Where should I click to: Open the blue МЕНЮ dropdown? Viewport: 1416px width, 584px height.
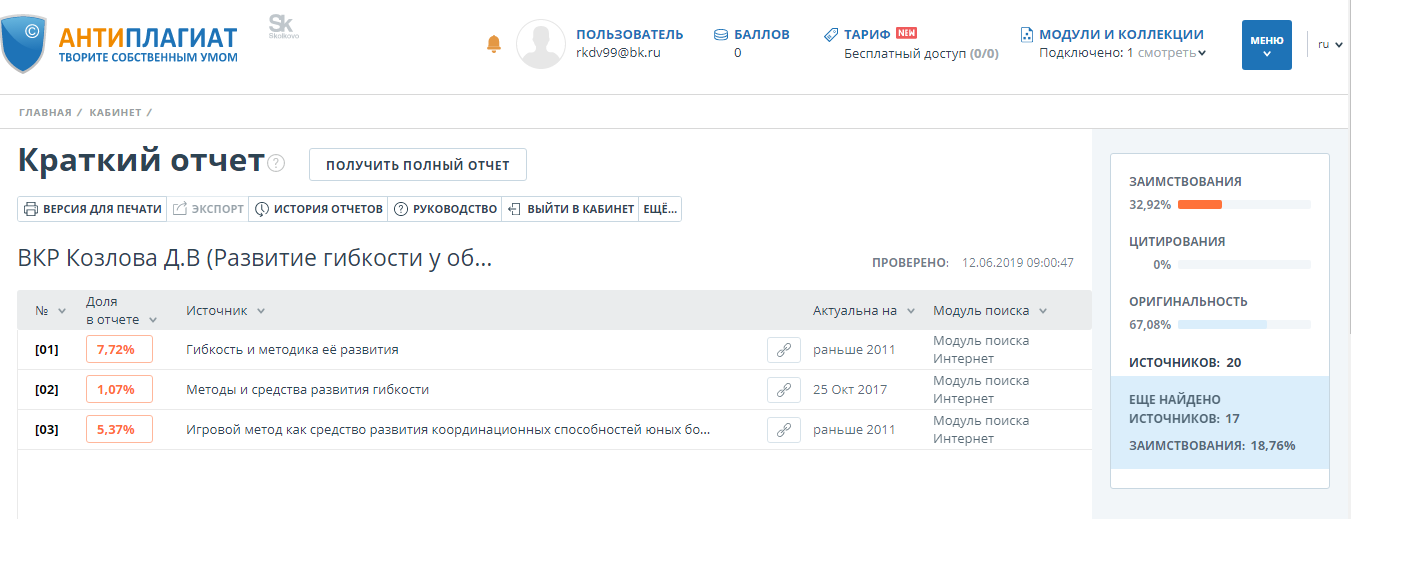1266,45
